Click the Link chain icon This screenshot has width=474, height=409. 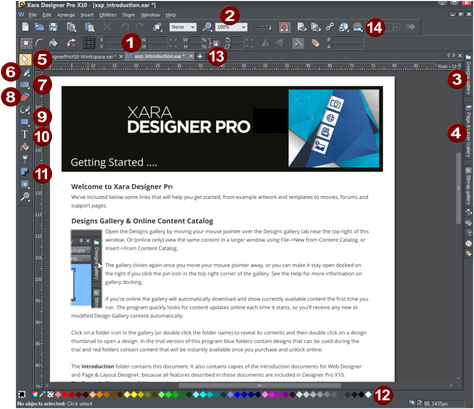(330, 27)
